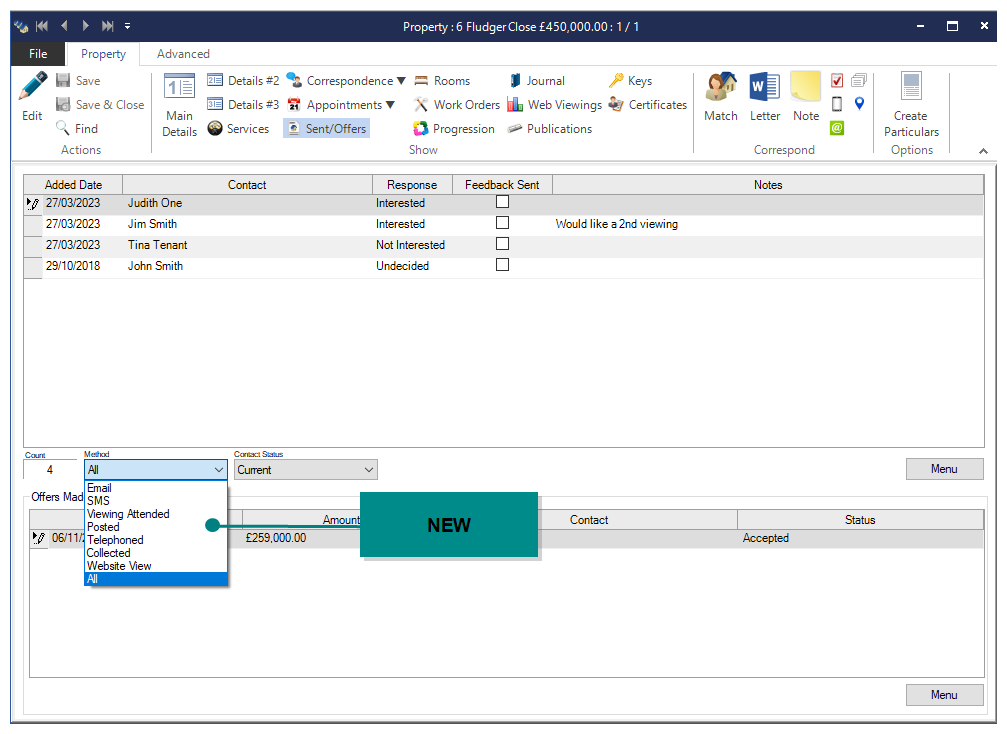Switch to the Advanced tab
This screenshot has height=734, width=1007.
coord(183,54)
